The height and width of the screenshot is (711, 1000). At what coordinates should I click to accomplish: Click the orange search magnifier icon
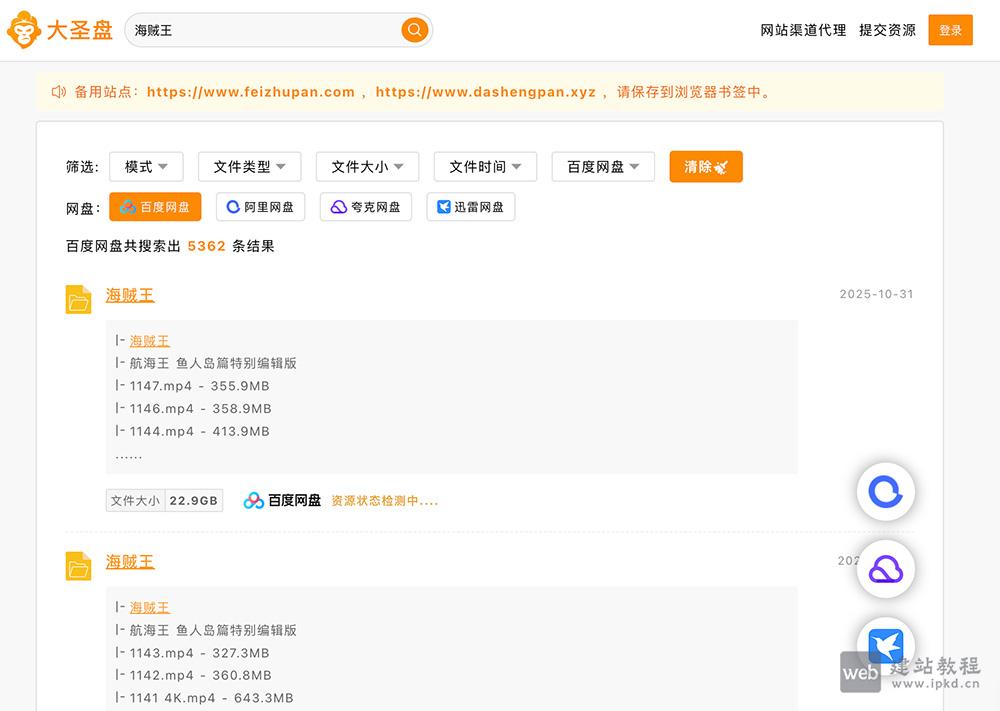click(x=414, y=30)
